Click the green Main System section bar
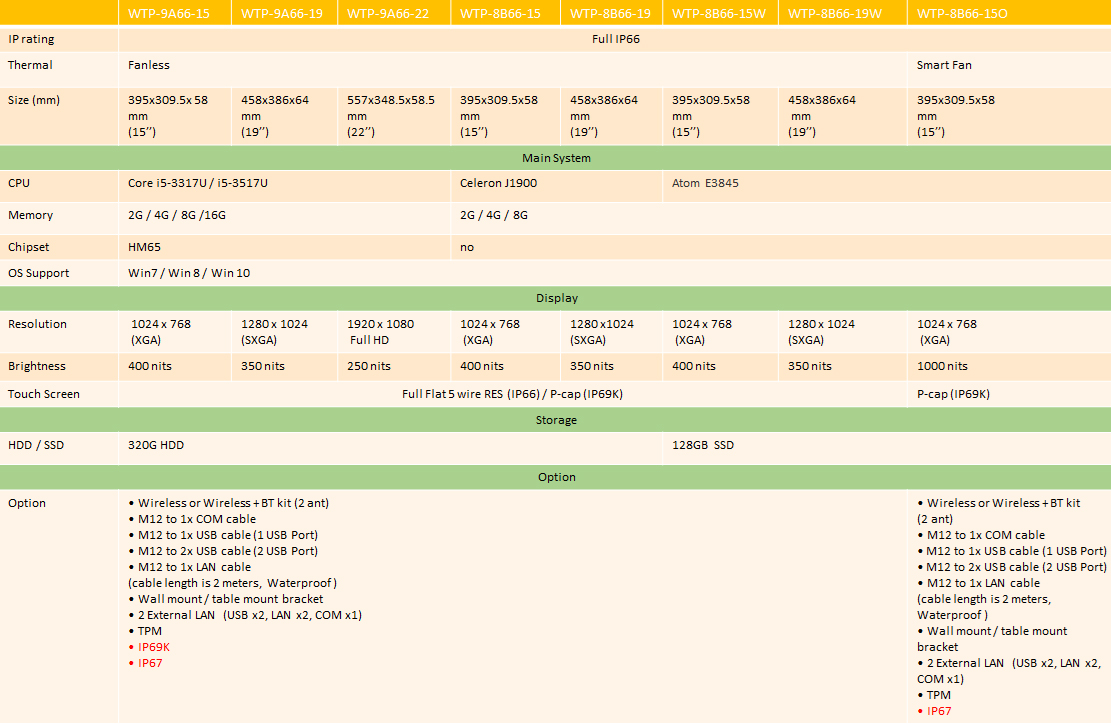 (x=555, y=158)
